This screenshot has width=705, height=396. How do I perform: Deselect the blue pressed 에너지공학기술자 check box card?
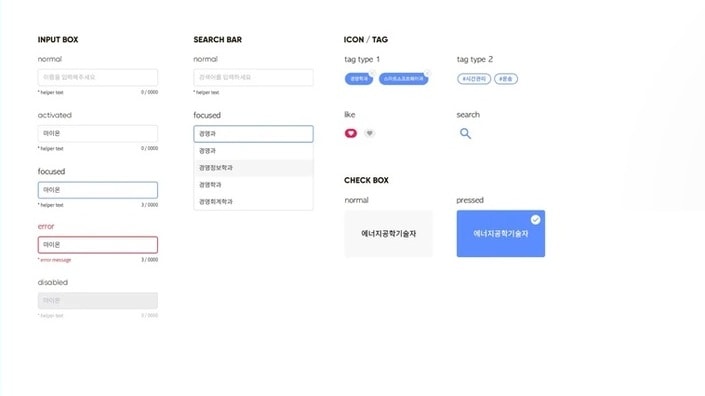(x=500, y=234)
